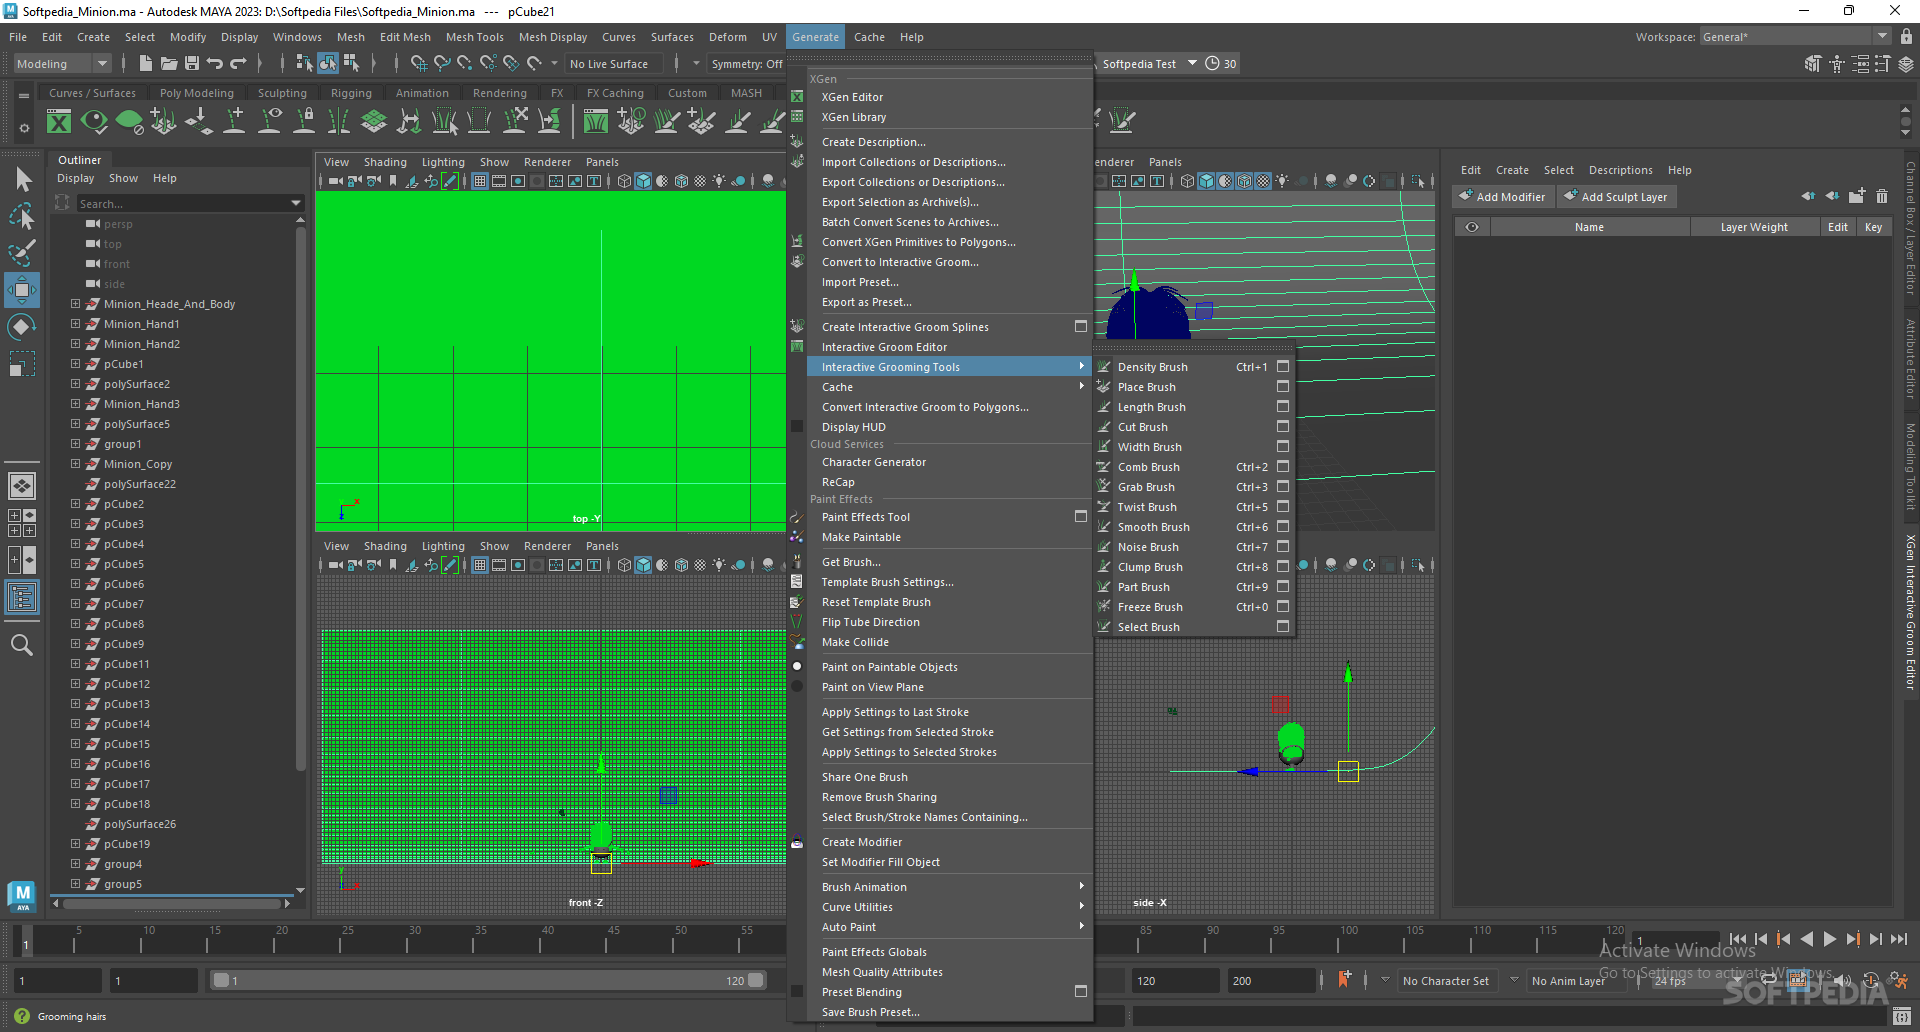Image resolution: width=1920 pixels, height=1032 pixels.
Task: Click the Undo arrow icon
Action: 215,63
